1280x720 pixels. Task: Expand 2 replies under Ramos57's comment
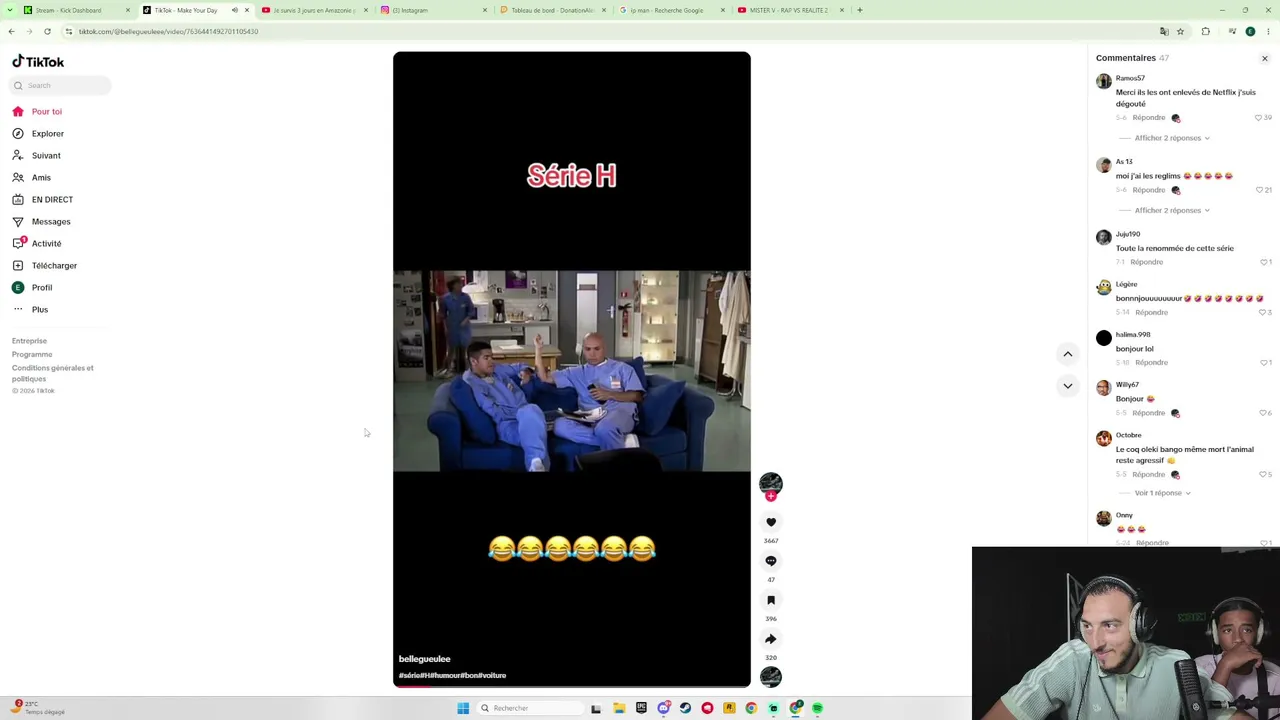[x=1172, y=138]
